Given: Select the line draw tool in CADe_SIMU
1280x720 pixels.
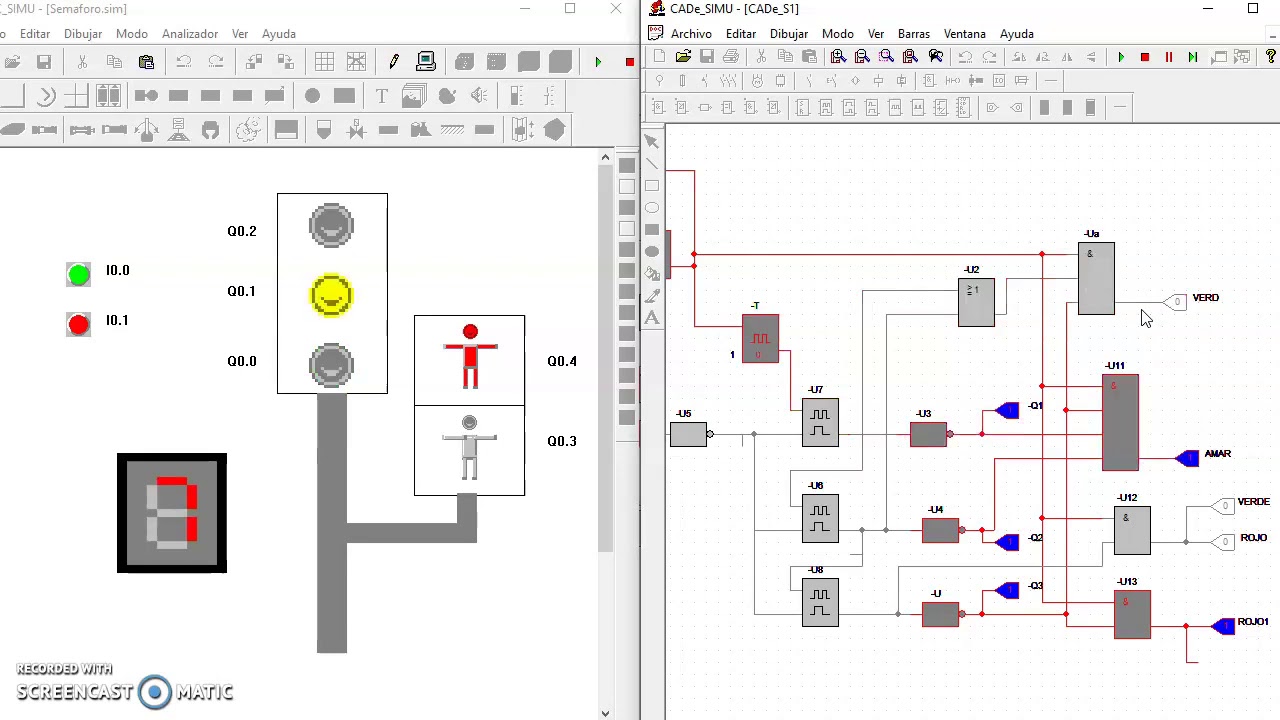Looking at the screenshot, I should [652, 164].
